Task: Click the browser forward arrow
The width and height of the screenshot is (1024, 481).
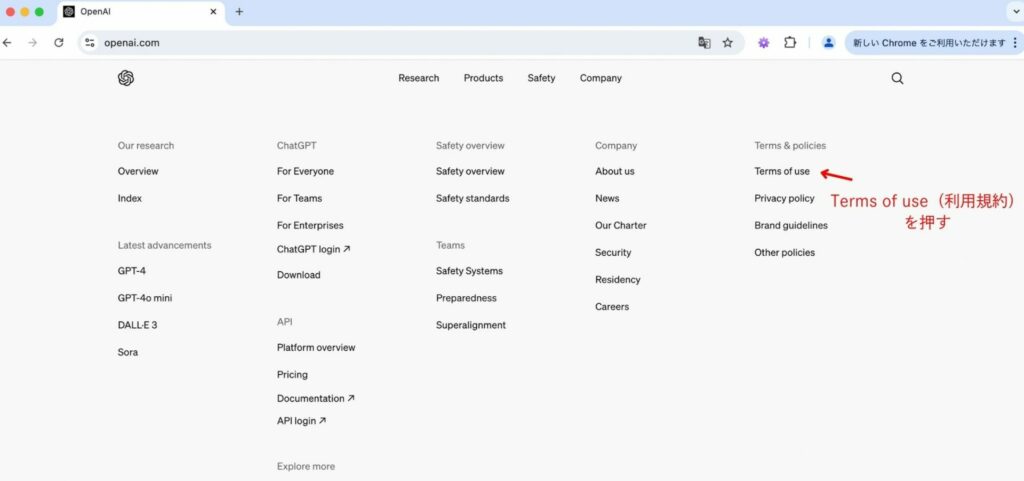Action: (x=33, y=43)
